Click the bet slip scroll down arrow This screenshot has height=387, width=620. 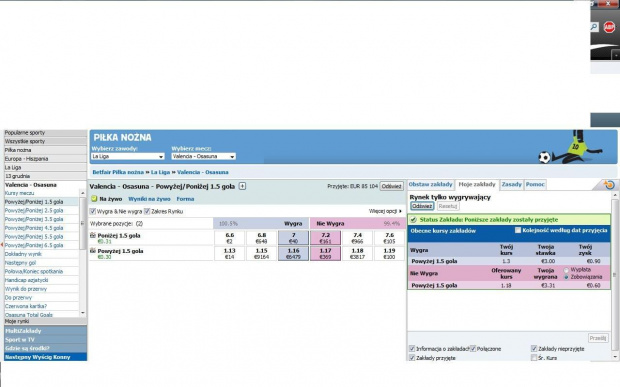[615, 357]
